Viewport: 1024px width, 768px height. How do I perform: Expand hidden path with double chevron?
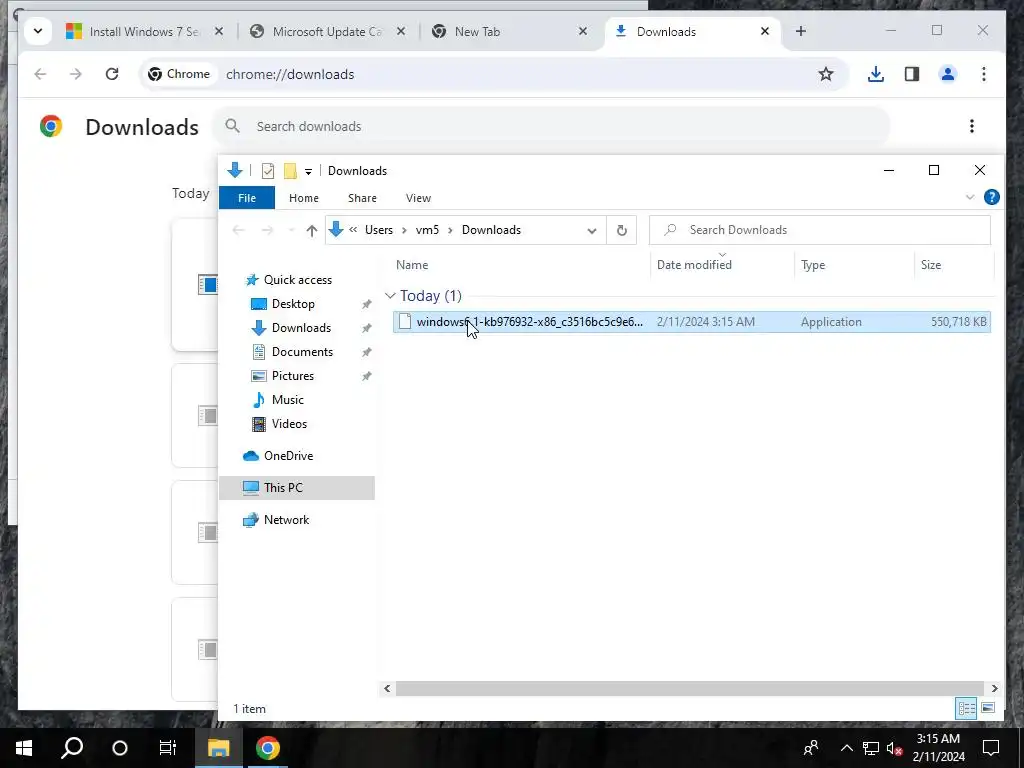tap(353, 229)
